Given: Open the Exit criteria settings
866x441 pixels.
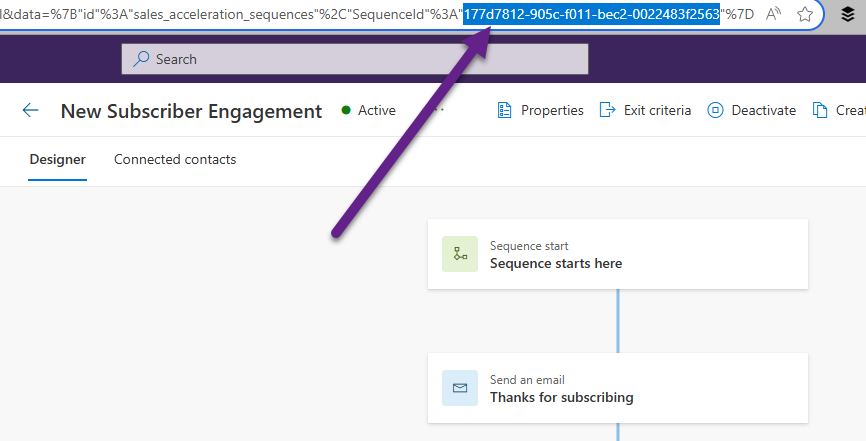Looking at the screenshot, I should (646, 111).
